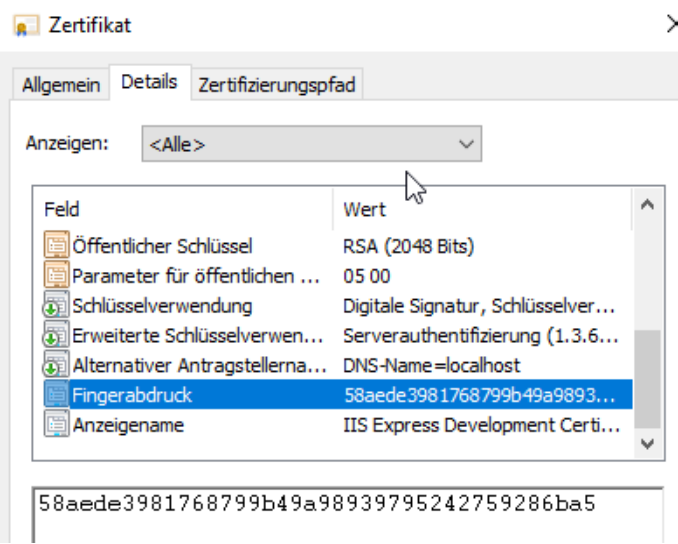
Task: Click the Öffentlicher Schlüssel field icon
Action: (x=56, y=245)
